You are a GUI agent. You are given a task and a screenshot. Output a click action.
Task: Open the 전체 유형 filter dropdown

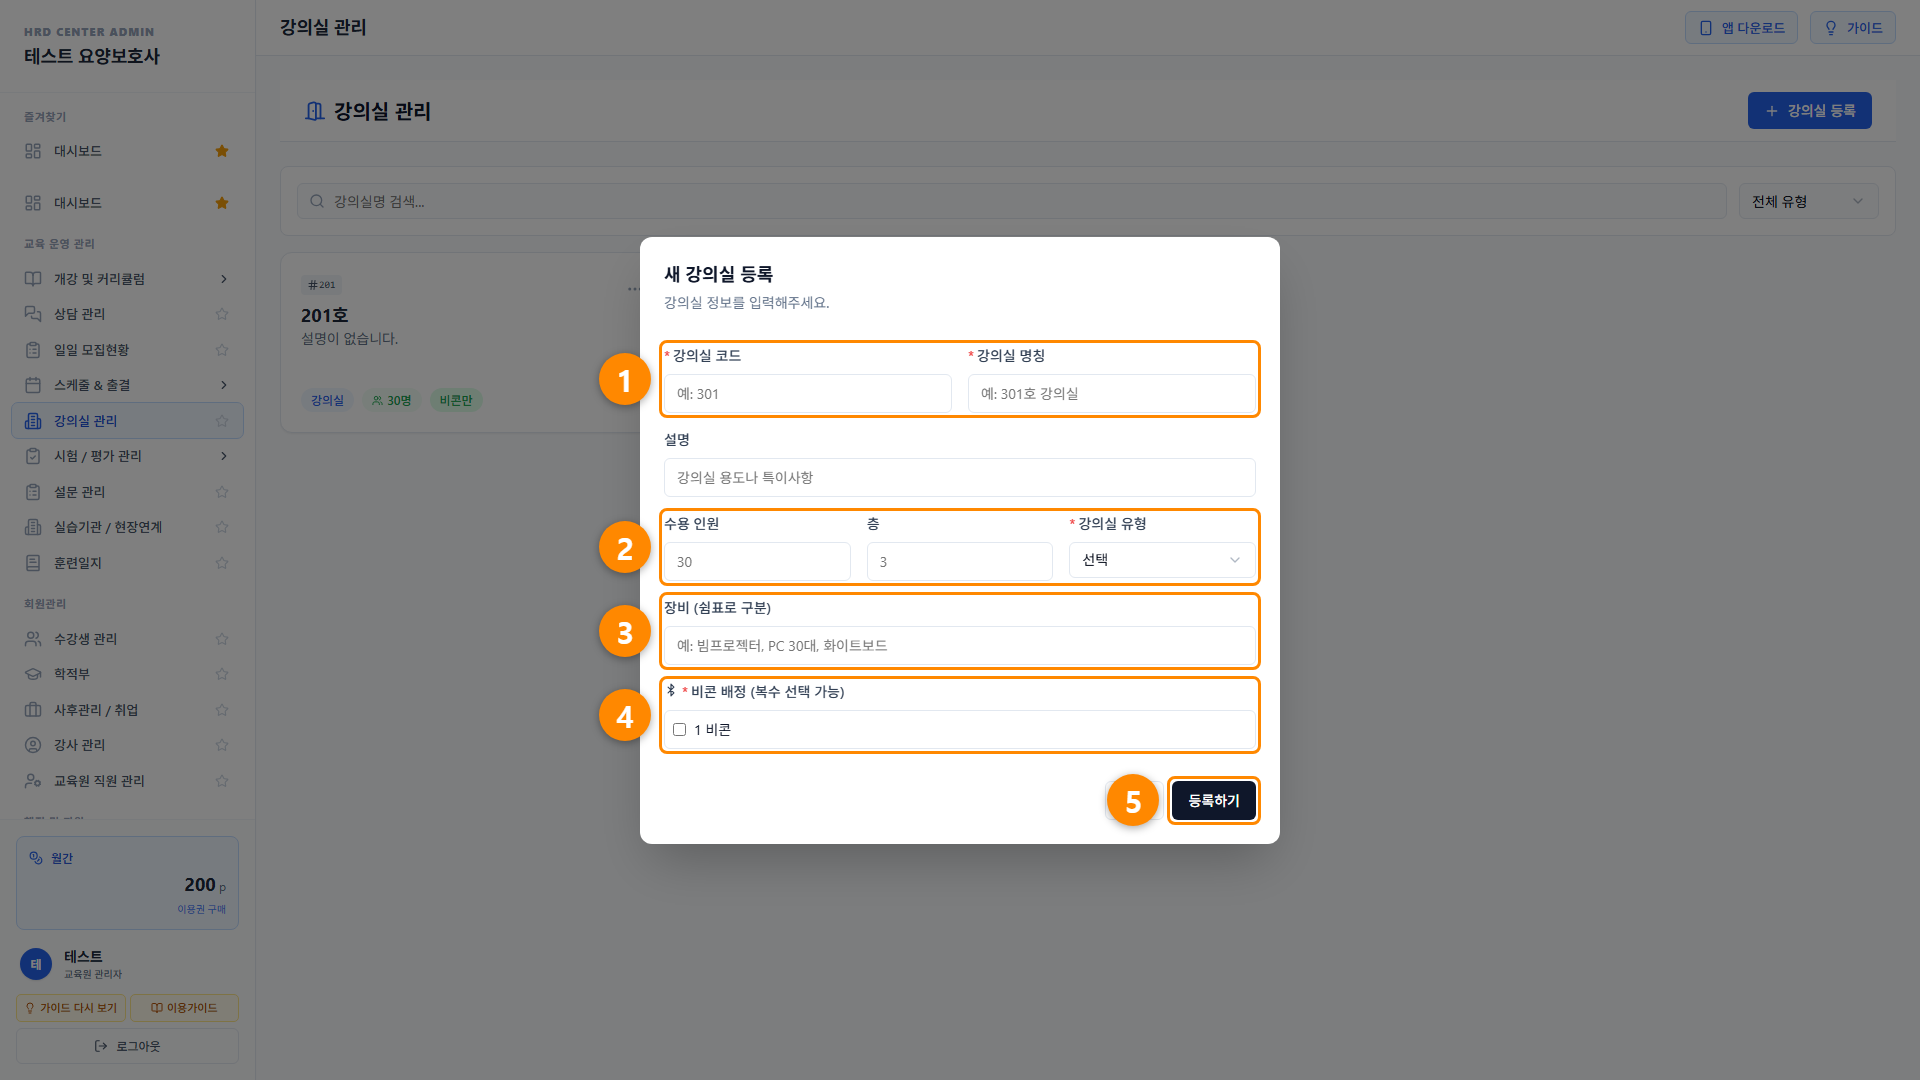(1808, 201)
